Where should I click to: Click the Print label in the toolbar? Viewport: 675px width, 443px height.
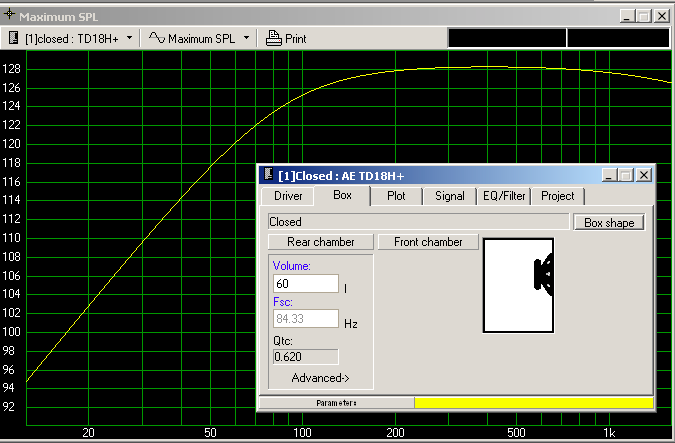click(x=296, y=39)
